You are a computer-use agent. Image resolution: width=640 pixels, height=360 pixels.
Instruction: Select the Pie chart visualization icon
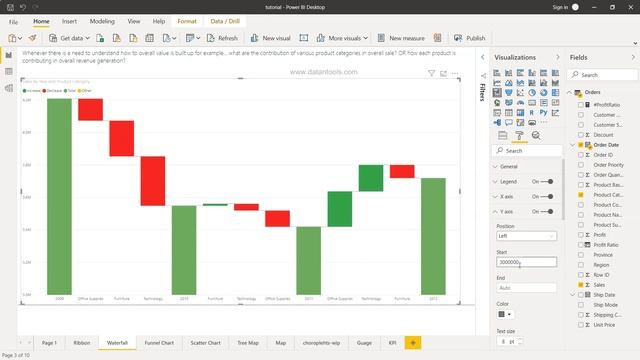point(532,93)
